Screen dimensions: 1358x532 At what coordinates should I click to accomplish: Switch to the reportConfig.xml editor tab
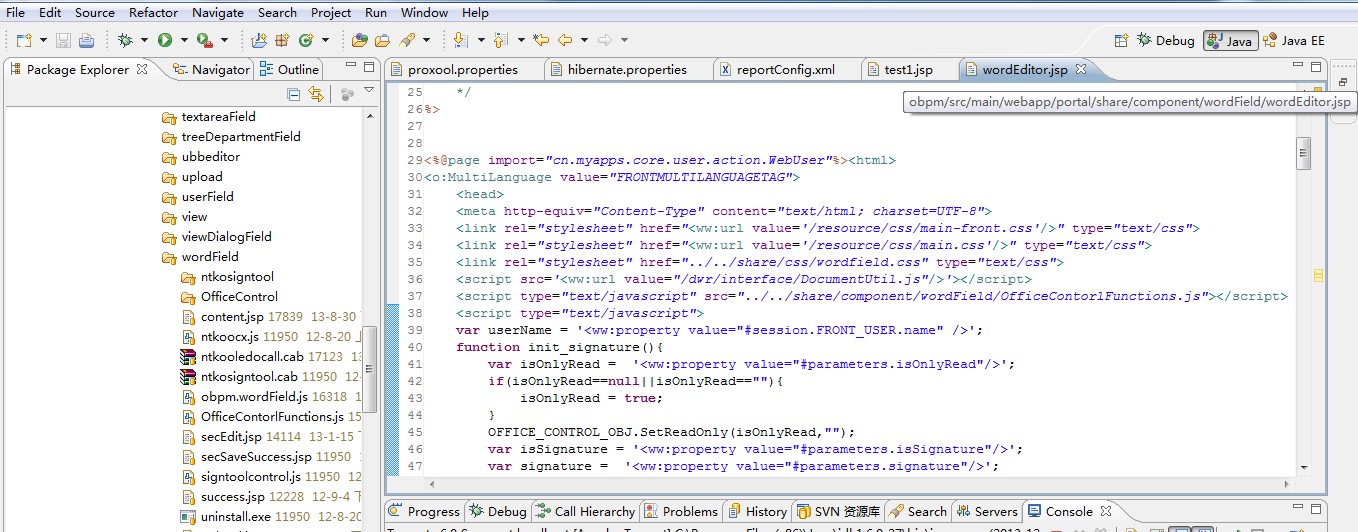pos(785,69)
